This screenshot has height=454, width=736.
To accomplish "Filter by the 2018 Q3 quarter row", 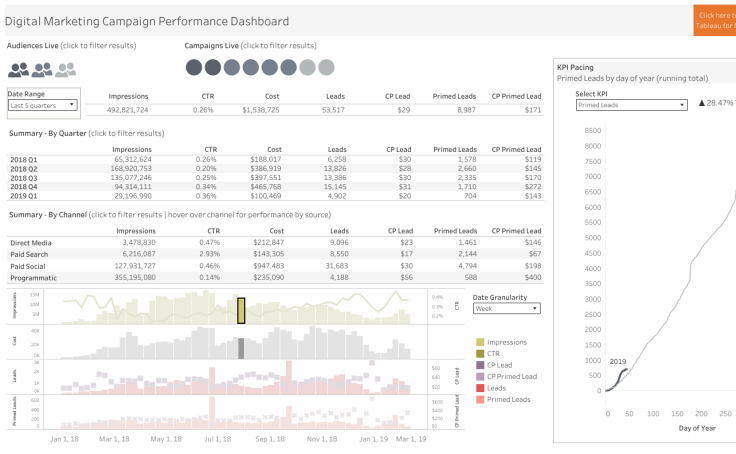I will tap(23, 178).
